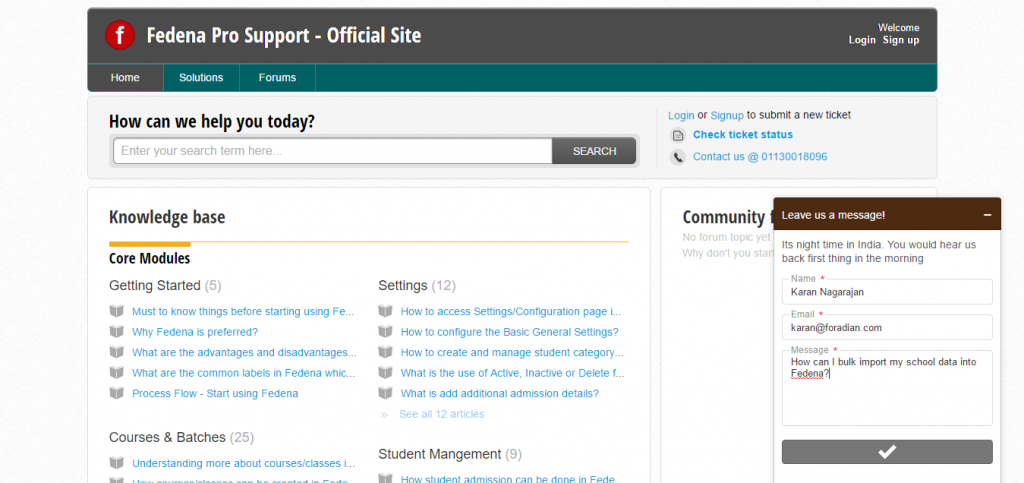Open 'How to access Settings/Configuration page' article

[x=511, y=311]
